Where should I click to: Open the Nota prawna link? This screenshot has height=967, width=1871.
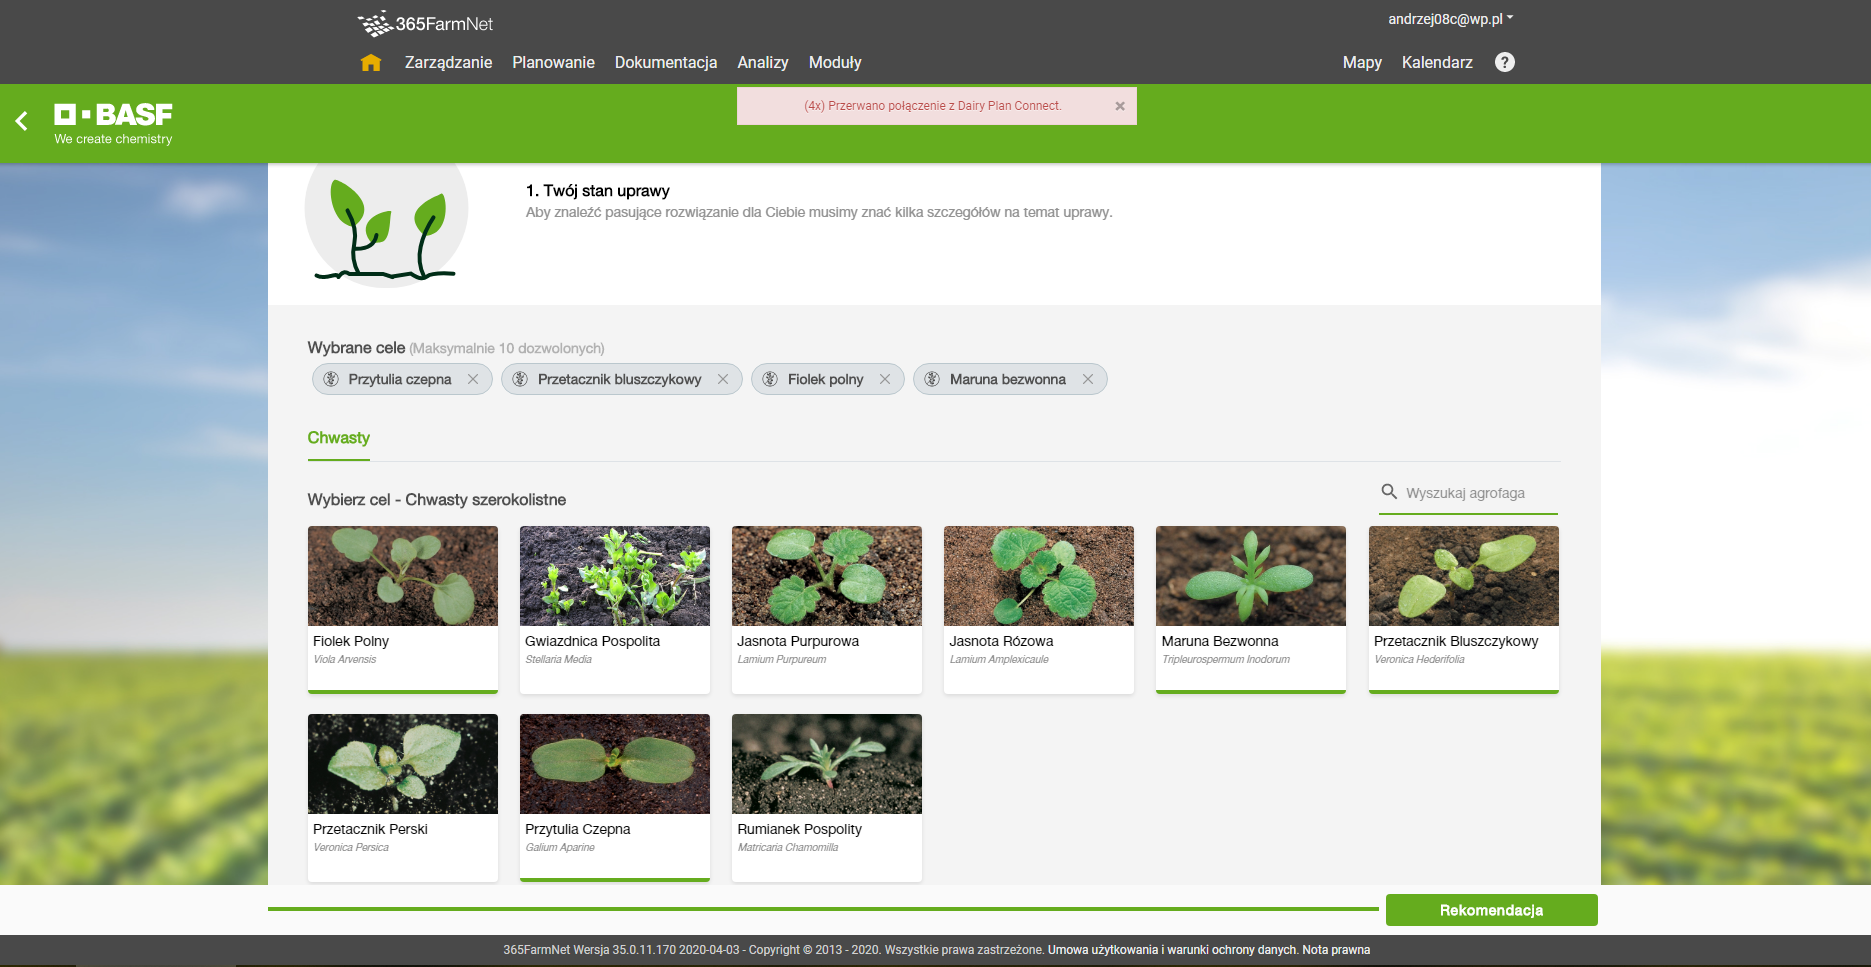coord(1336,950)
